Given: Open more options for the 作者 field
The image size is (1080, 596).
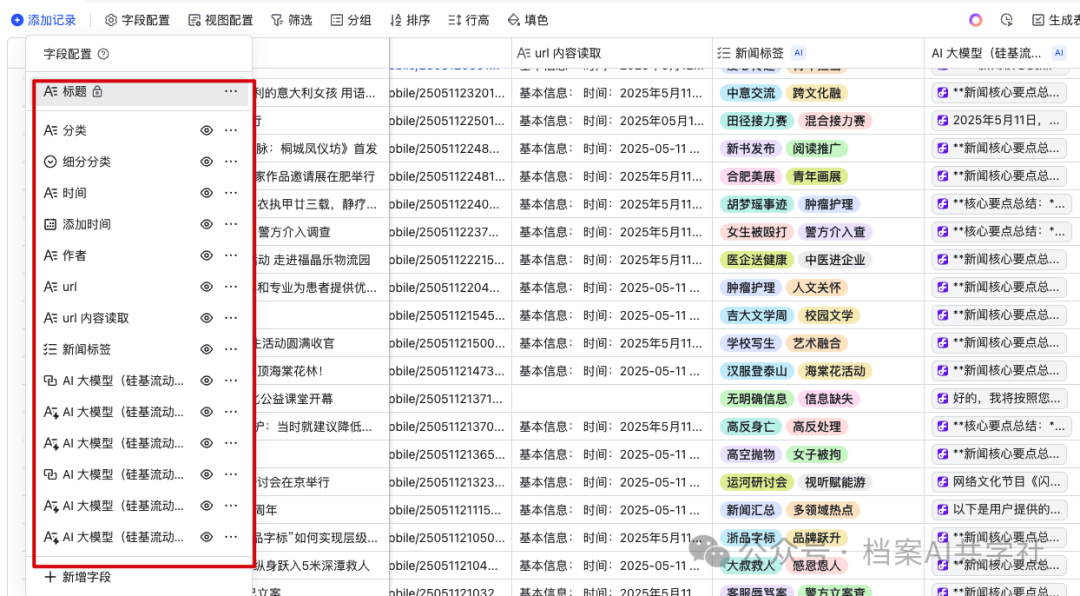Looking at the screenshot, I should click(x=231, y=256).
